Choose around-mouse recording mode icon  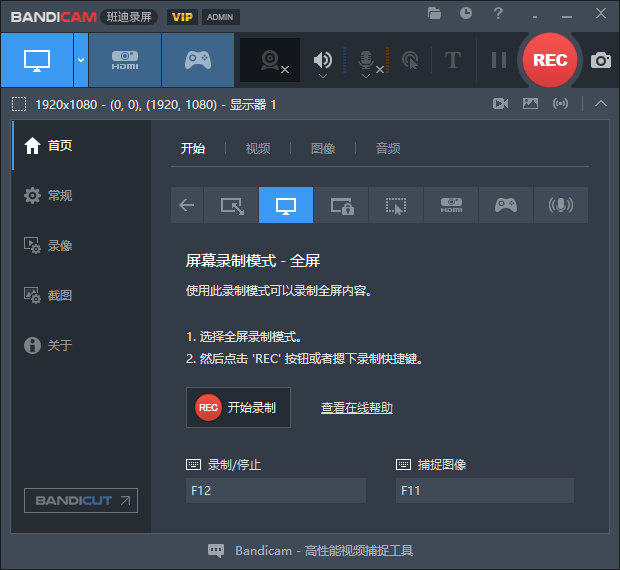coord(396,205)
